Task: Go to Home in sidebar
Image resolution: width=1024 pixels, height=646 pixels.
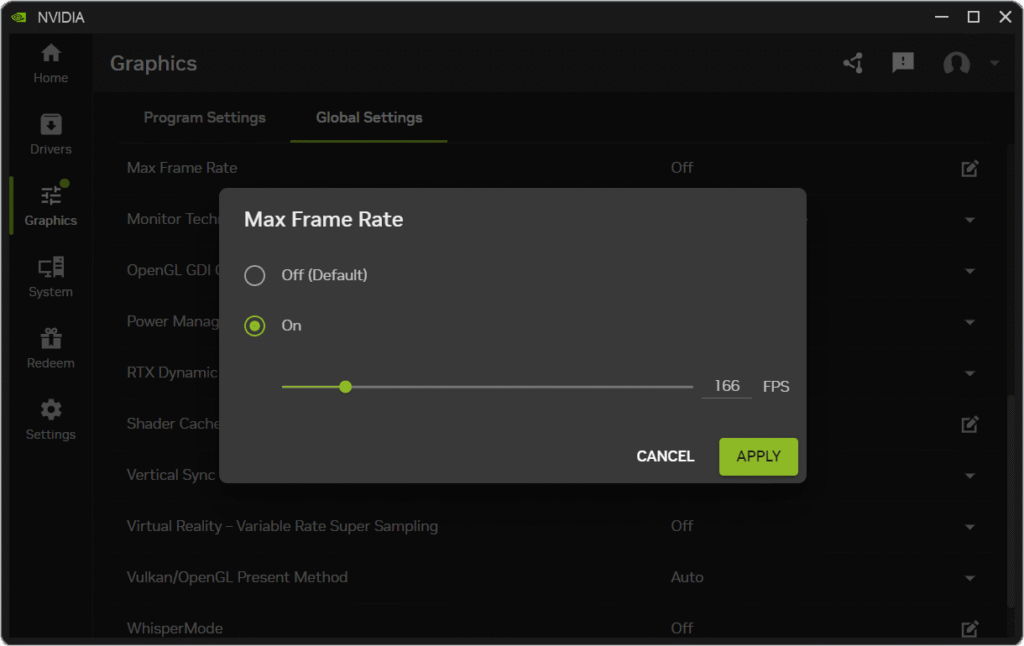Action: tap(50, 63)
